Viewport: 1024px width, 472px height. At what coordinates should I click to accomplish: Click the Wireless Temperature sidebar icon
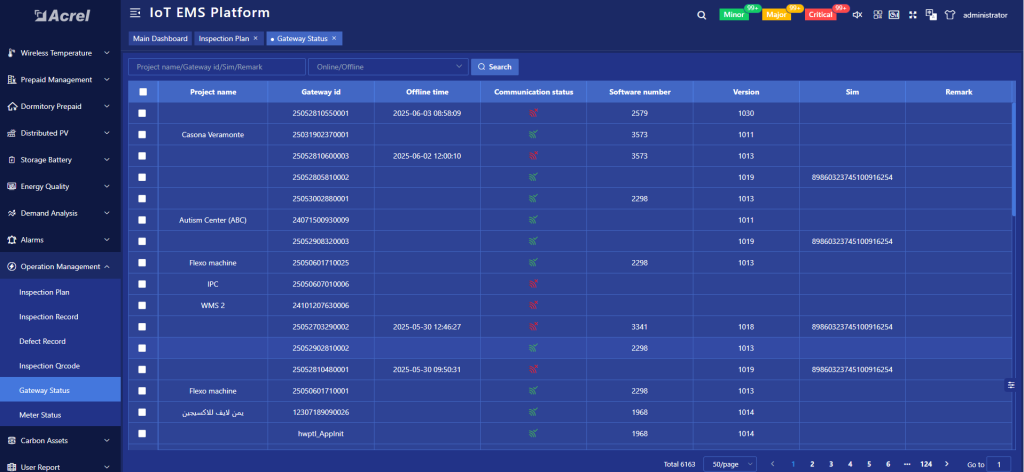11,53
